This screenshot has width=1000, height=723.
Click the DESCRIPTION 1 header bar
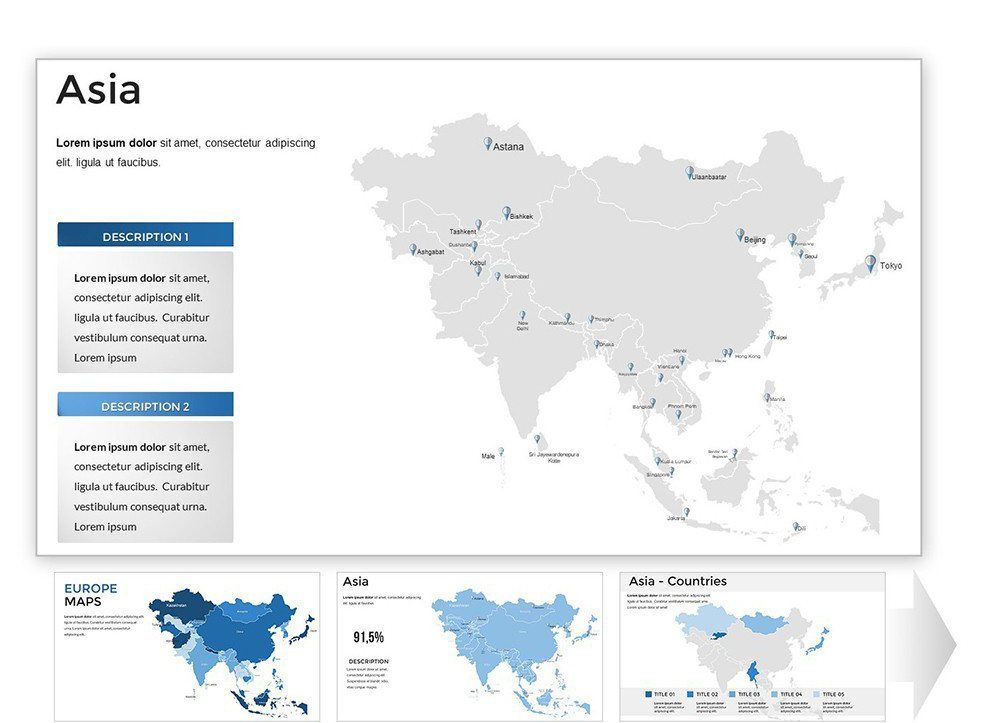point(145,236)
